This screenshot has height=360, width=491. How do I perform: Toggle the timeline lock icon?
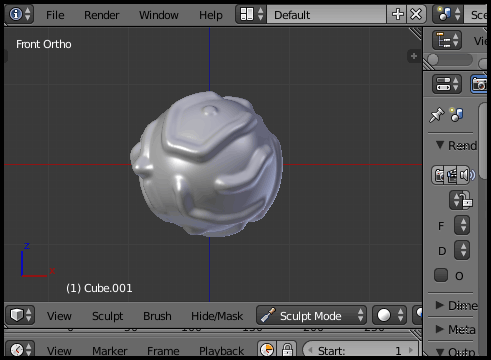(x=287, y=350)
